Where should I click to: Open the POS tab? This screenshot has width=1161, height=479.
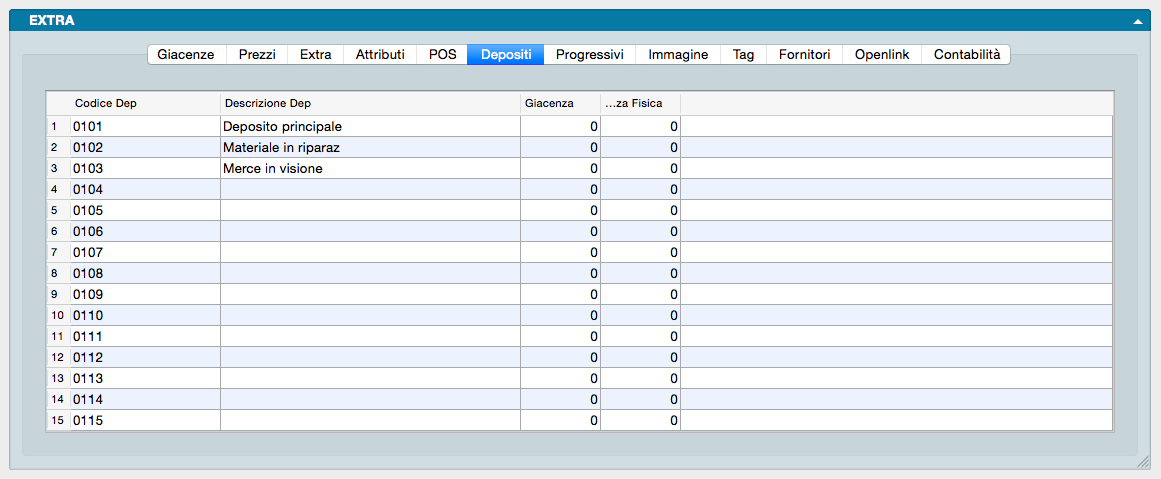442,55
